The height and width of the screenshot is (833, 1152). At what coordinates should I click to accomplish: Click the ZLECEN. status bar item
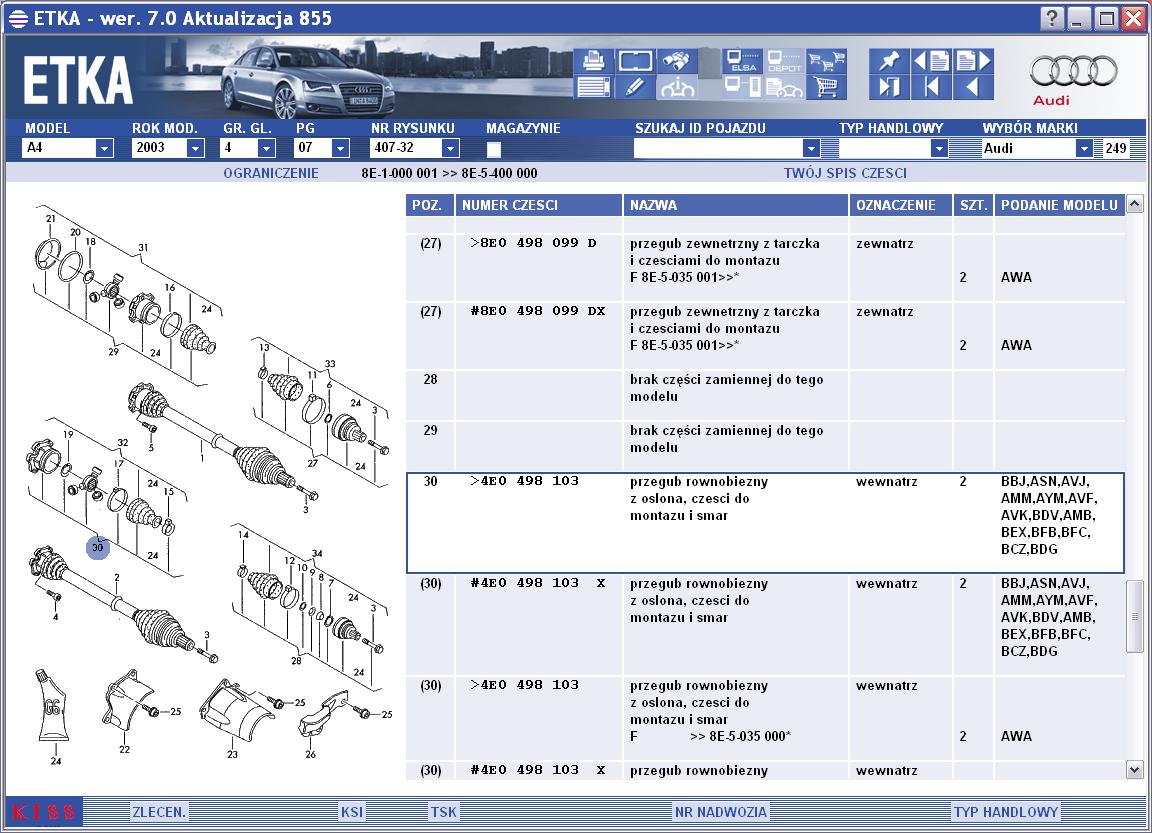tap(159, 812)
